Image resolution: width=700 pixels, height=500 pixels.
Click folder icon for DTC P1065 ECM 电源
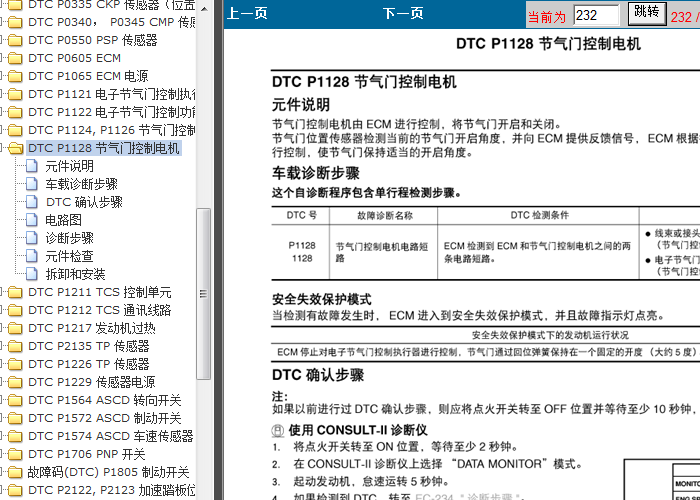click(x=15, y=76)
